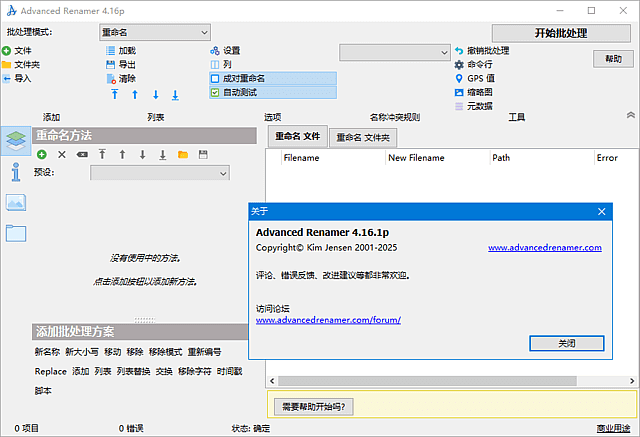This screenshot has height=437, width=640.
Task: Open the 批处理模式 dropdown
Action: click(156, 33)
